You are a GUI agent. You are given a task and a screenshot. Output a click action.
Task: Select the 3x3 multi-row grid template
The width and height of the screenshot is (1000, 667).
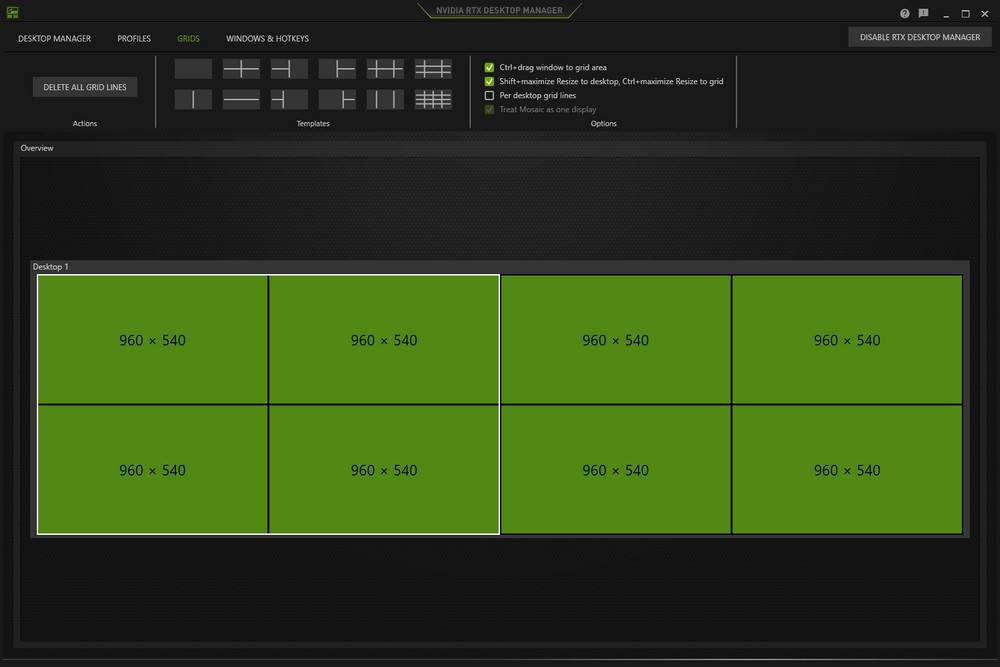pyautogui.click(x=433, y=68)
